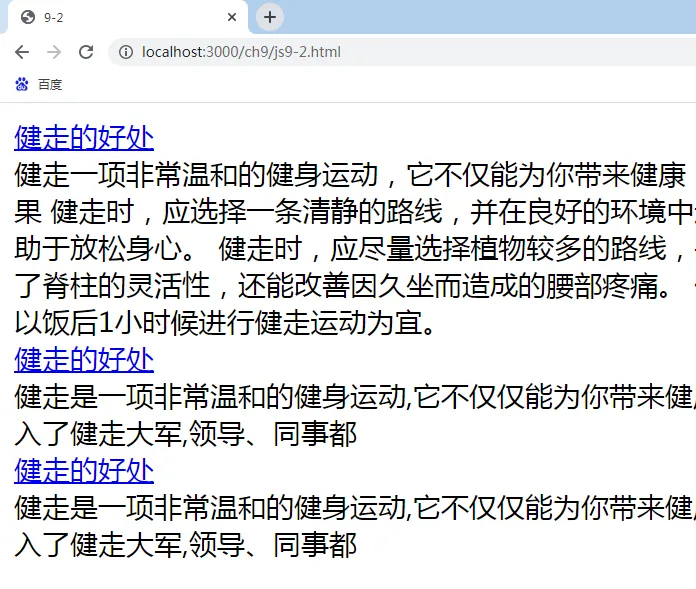Open a new tab with the plus button

point(270,17)
